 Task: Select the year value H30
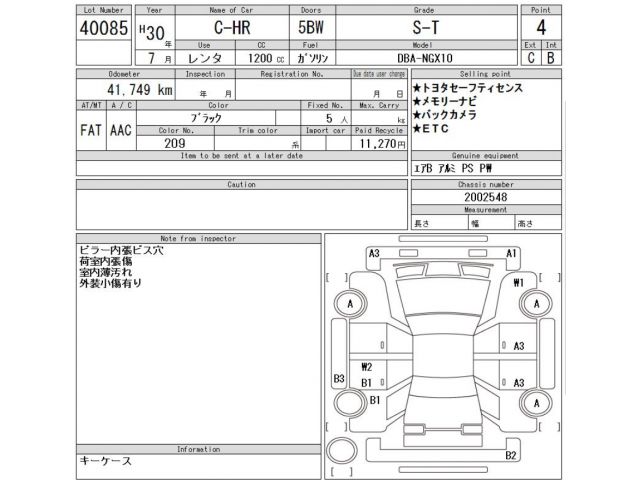pos(152,33)
